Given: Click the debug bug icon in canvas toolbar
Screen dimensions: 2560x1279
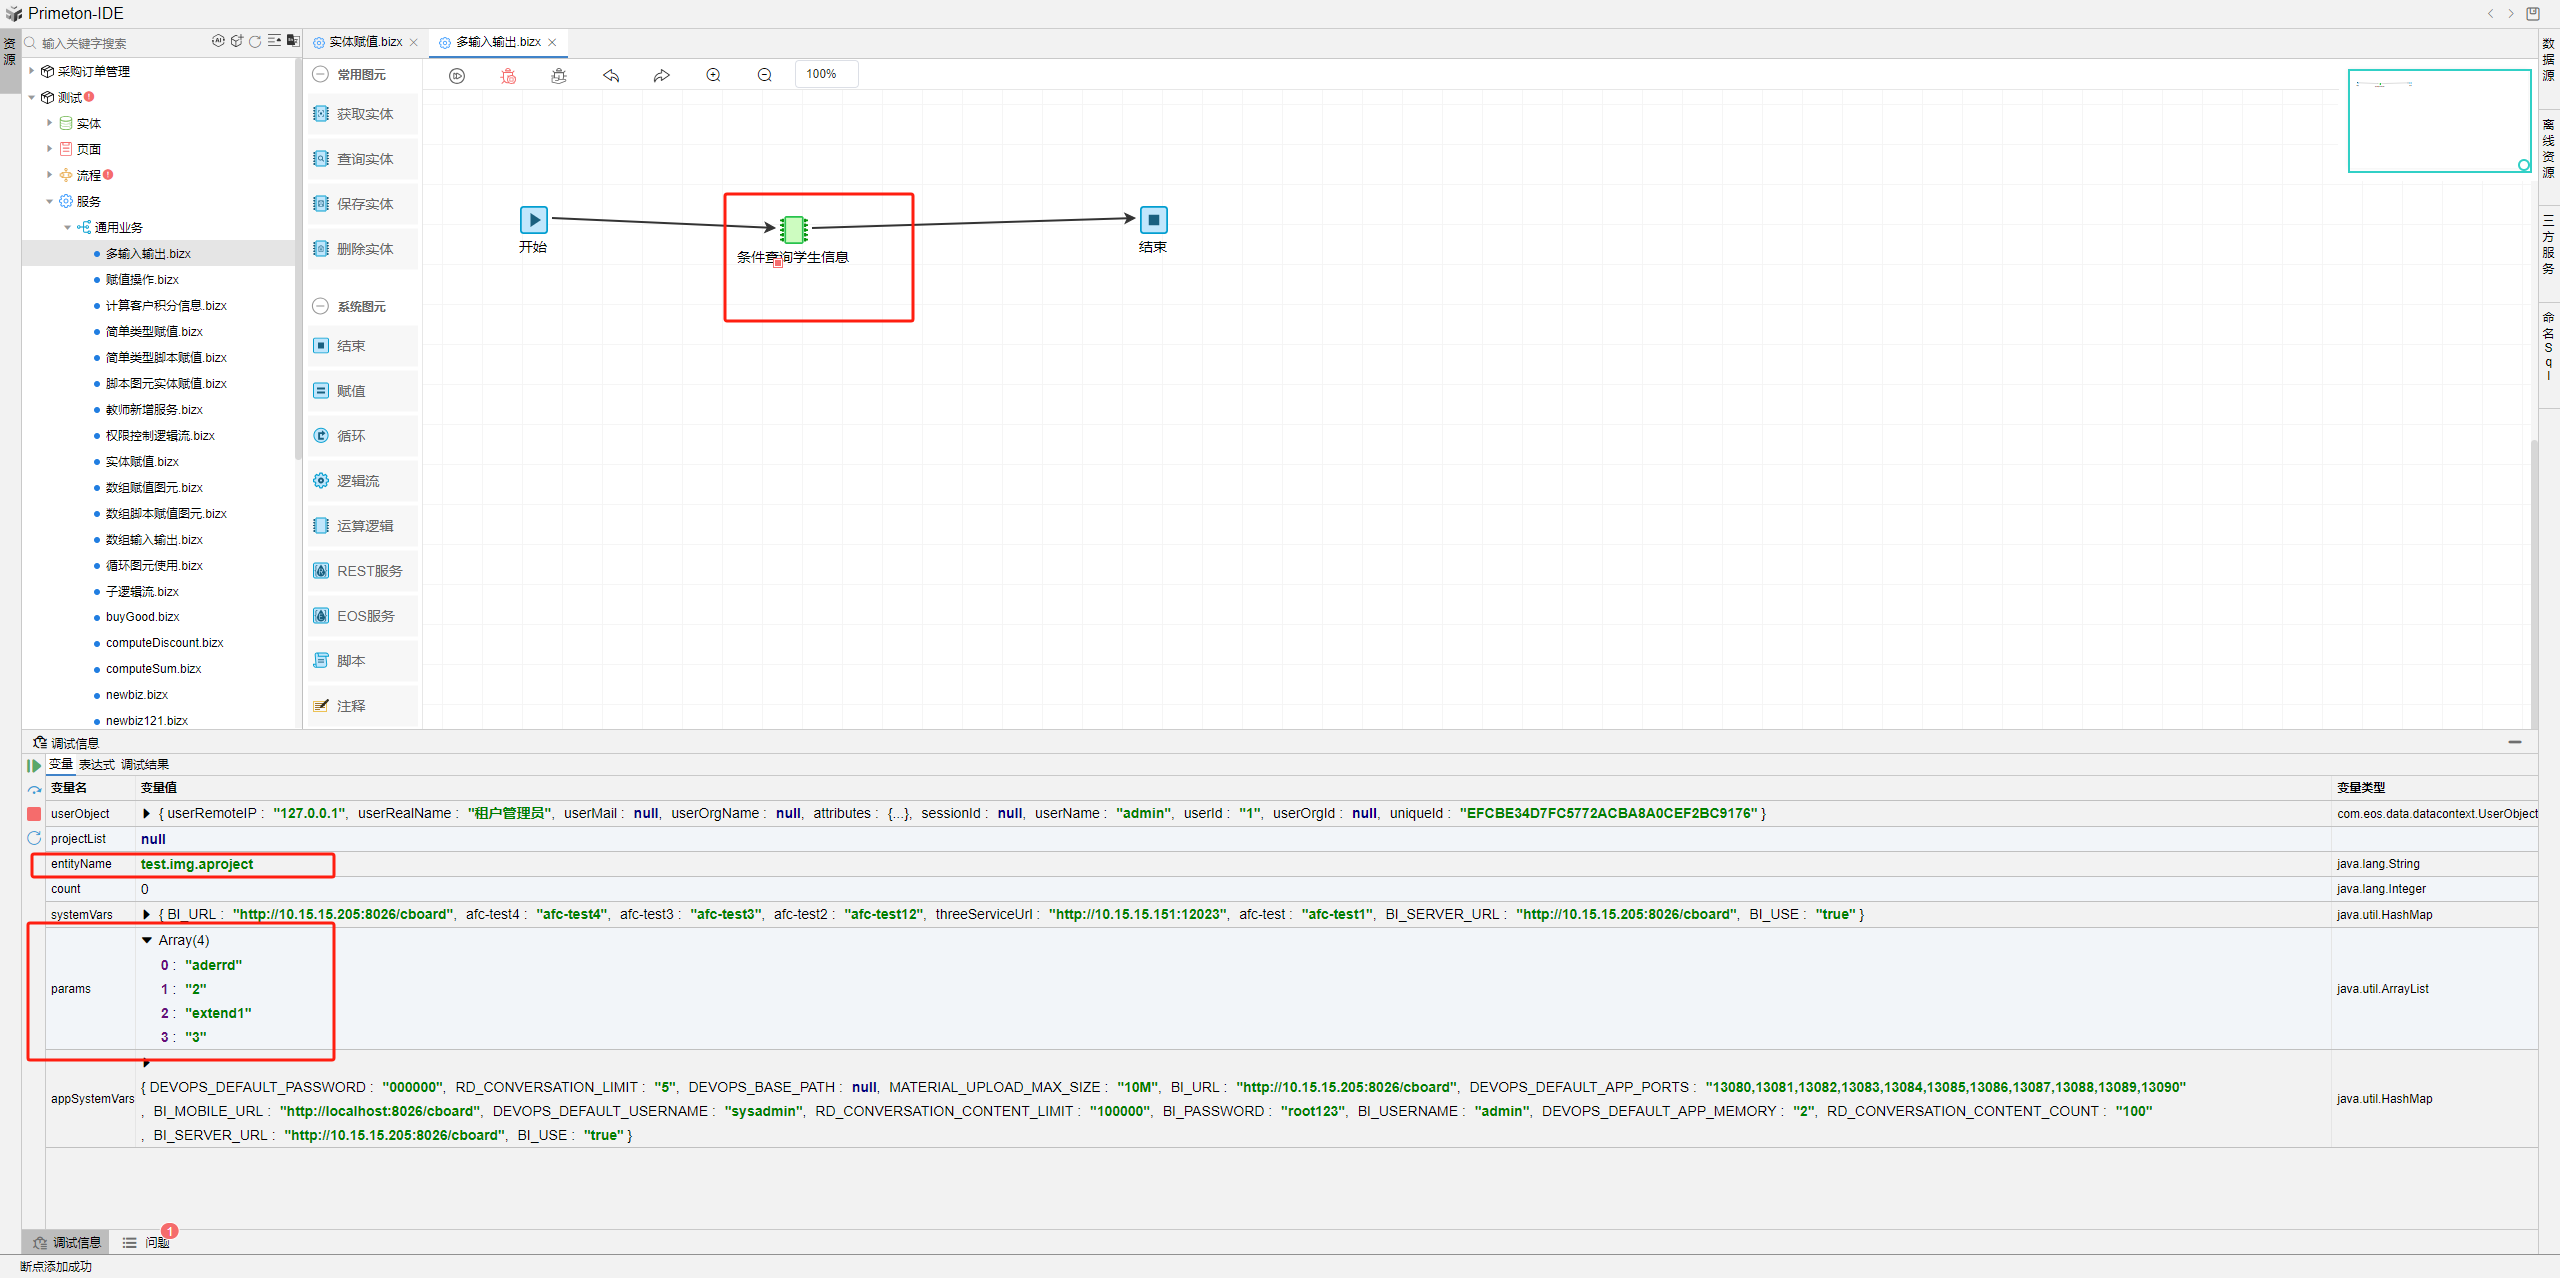Looking at the screenshot, I should click(508, 75).
